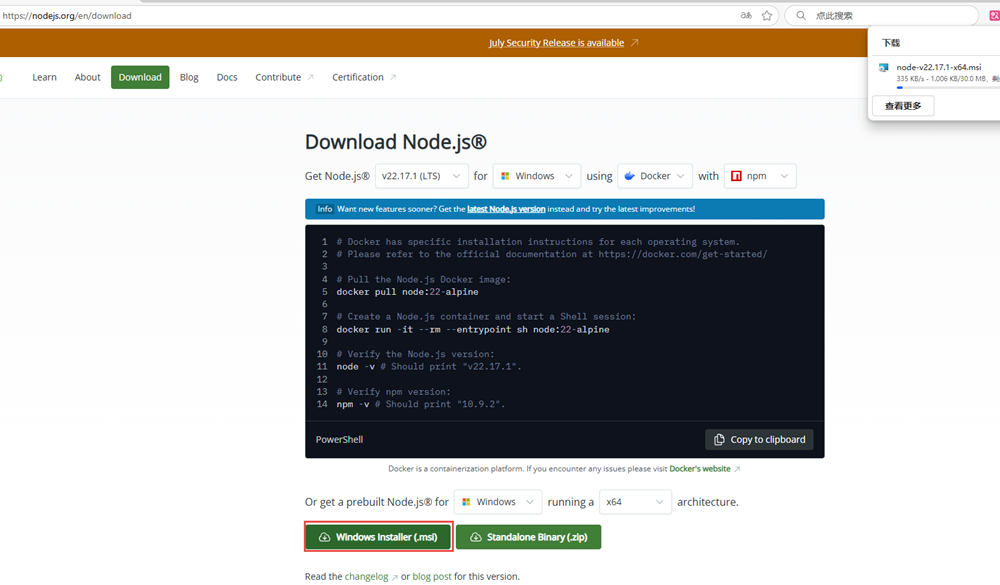This screenshot has height=585, width=1000.
Task: Visit the Docker's website link
Action: pos(700,469)
